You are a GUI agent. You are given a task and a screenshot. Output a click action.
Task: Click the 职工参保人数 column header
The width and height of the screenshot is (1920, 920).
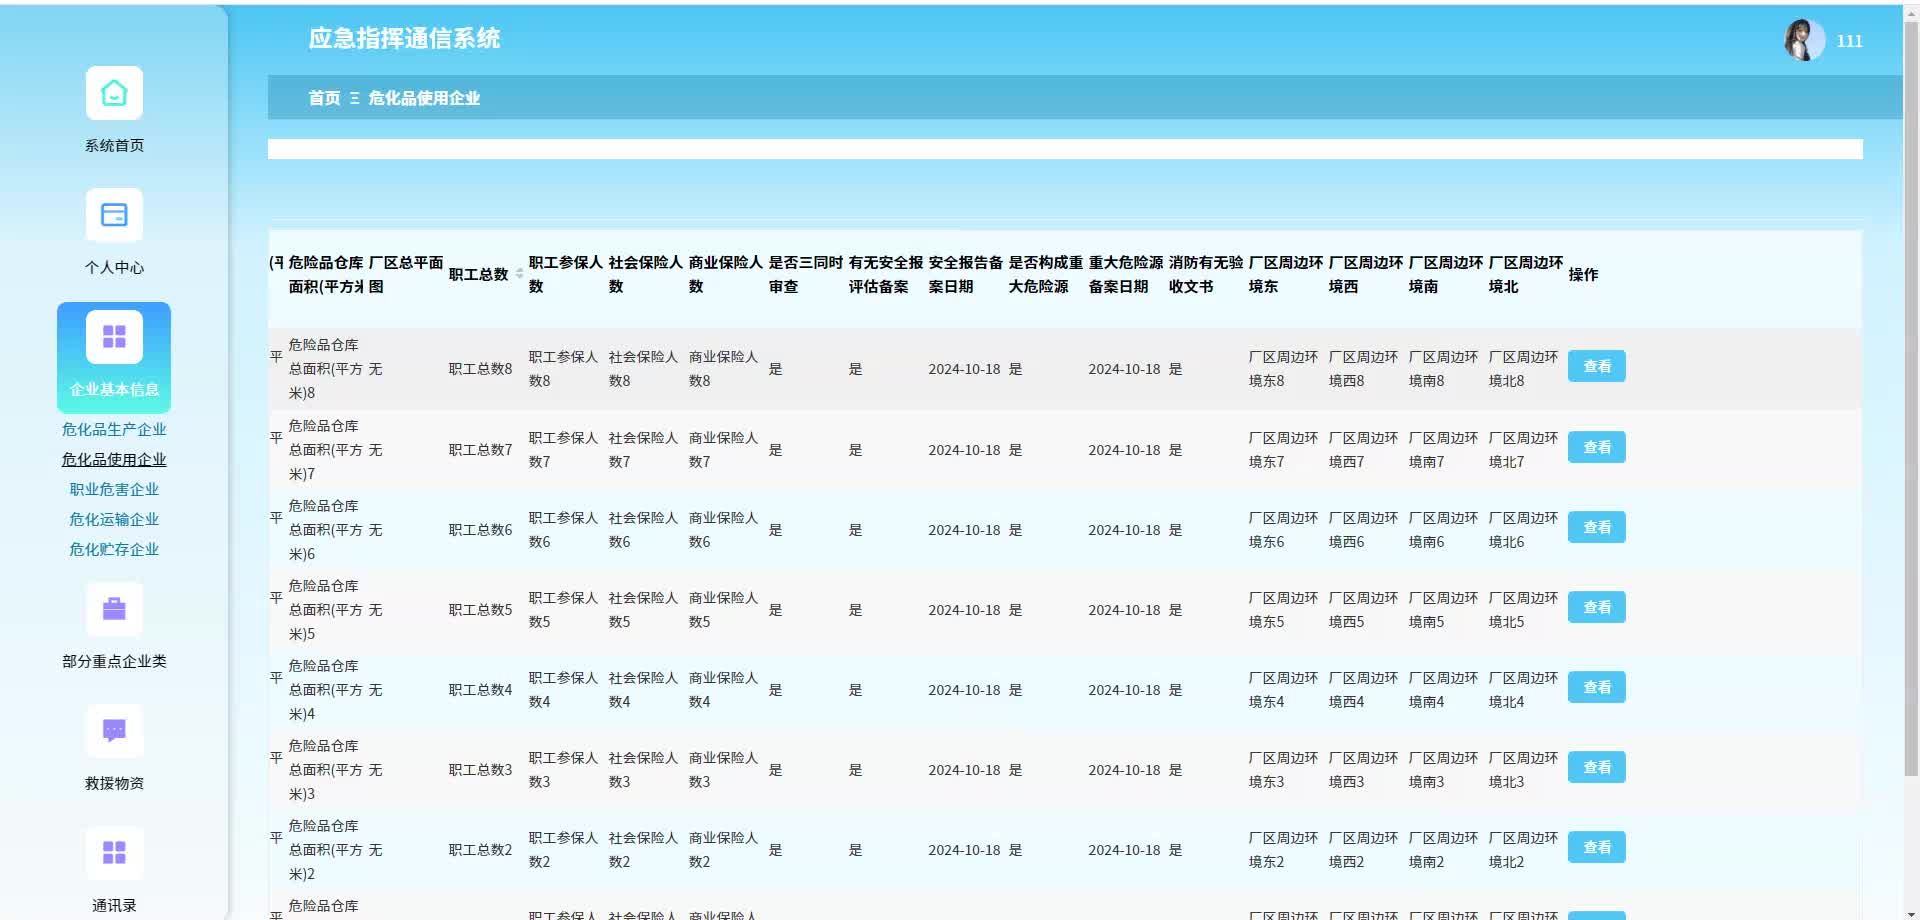[566, 274]
